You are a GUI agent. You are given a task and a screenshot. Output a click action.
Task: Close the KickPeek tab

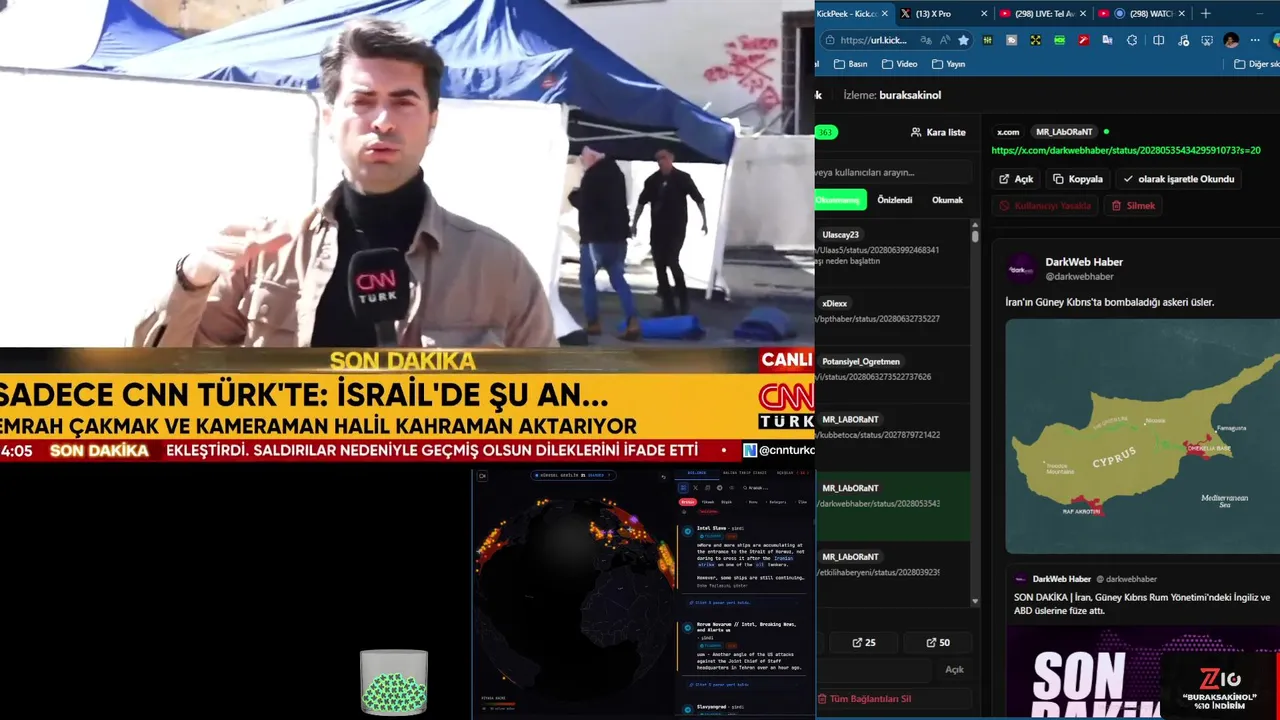point(884,13)
